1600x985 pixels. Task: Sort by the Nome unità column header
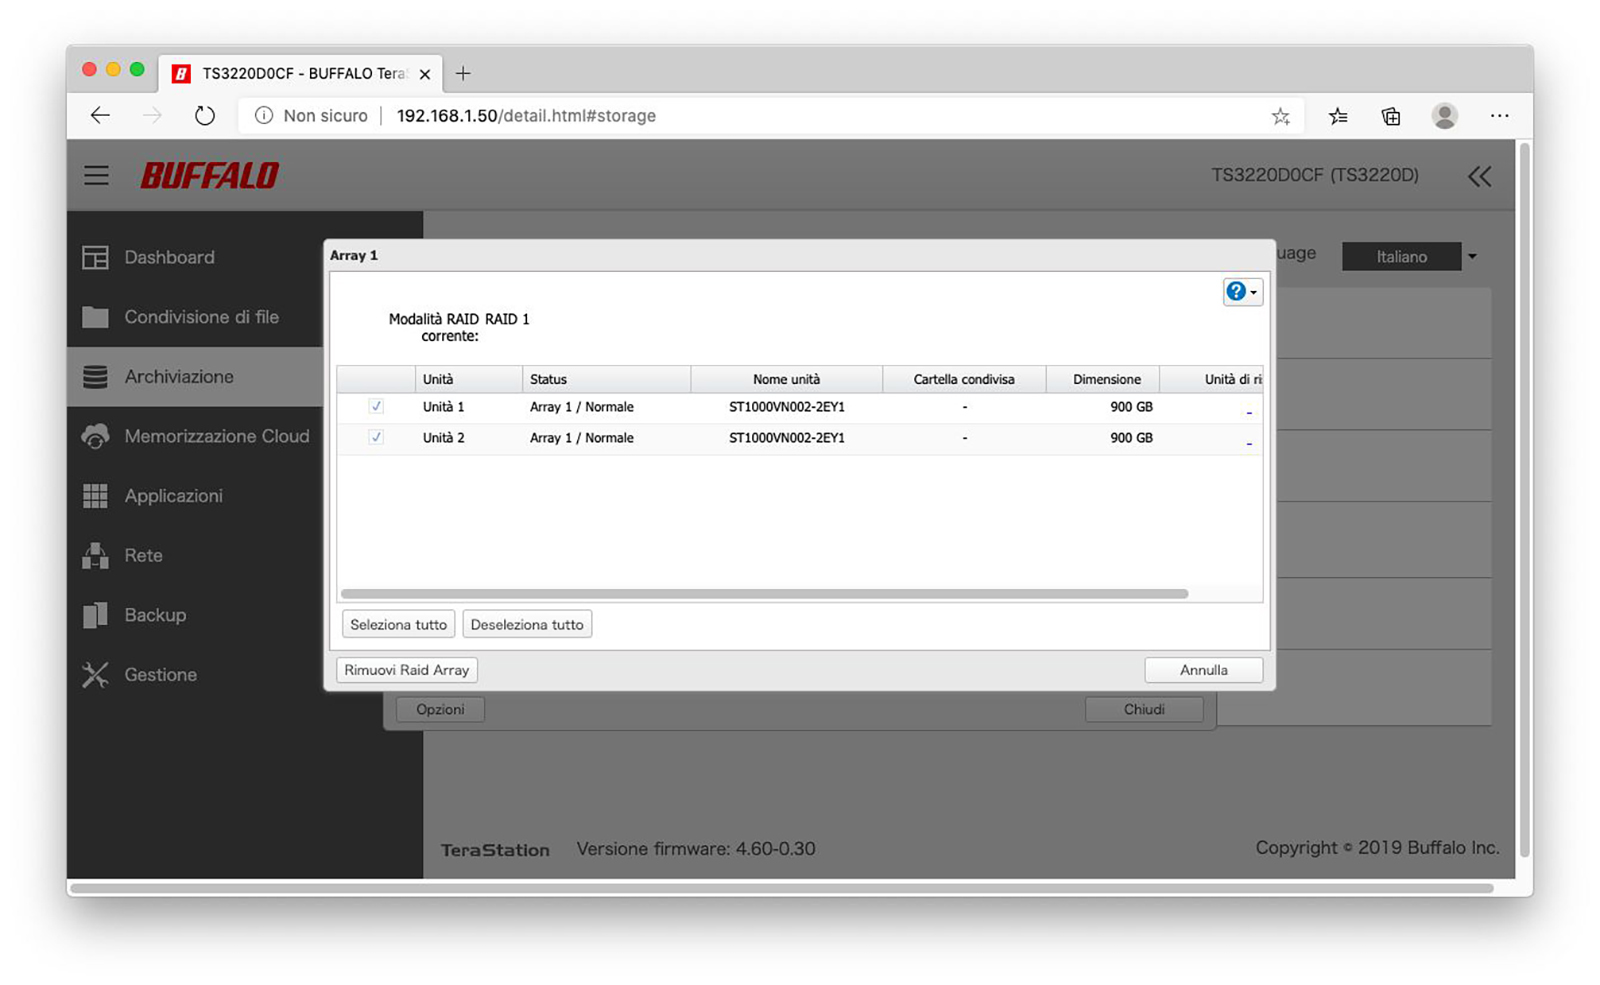point(786,379)
